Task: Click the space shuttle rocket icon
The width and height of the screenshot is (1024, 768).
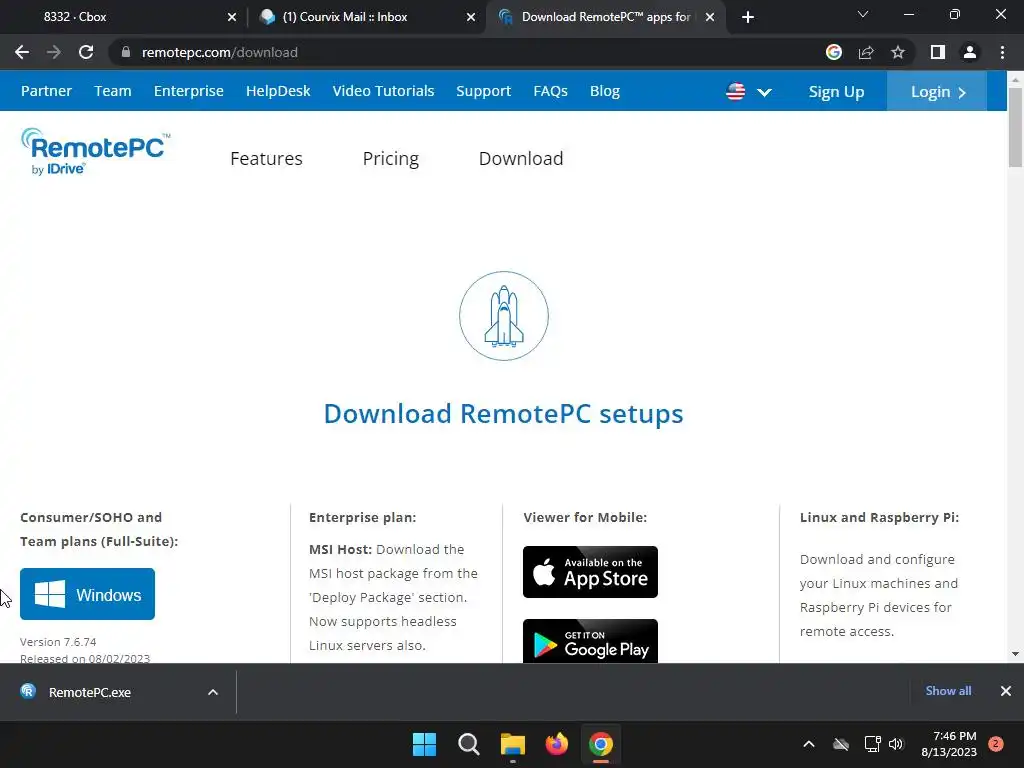Action: pos(504,316)
